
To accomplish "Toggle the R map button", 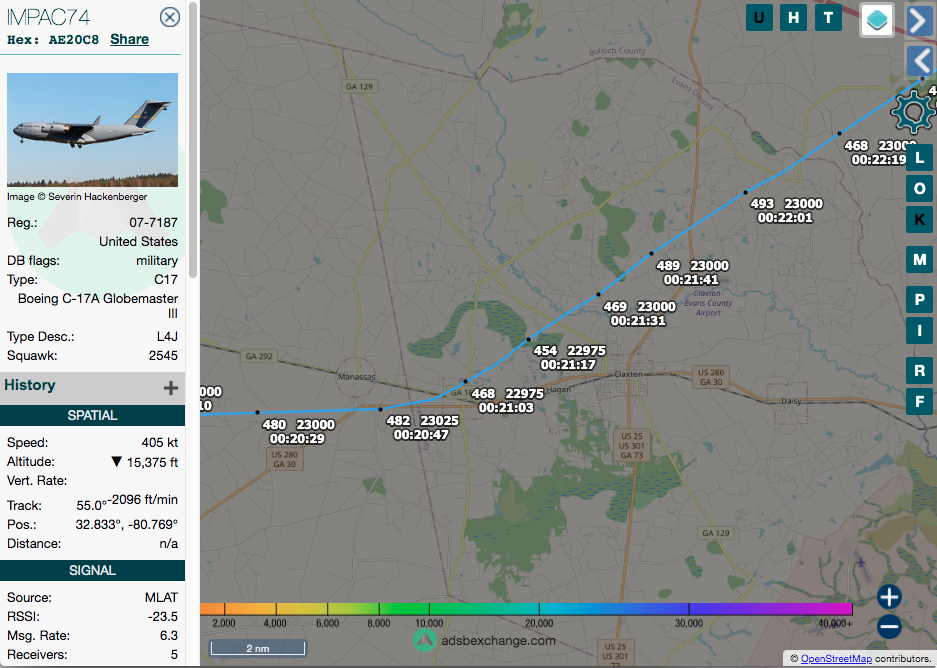I will point(920,370).
